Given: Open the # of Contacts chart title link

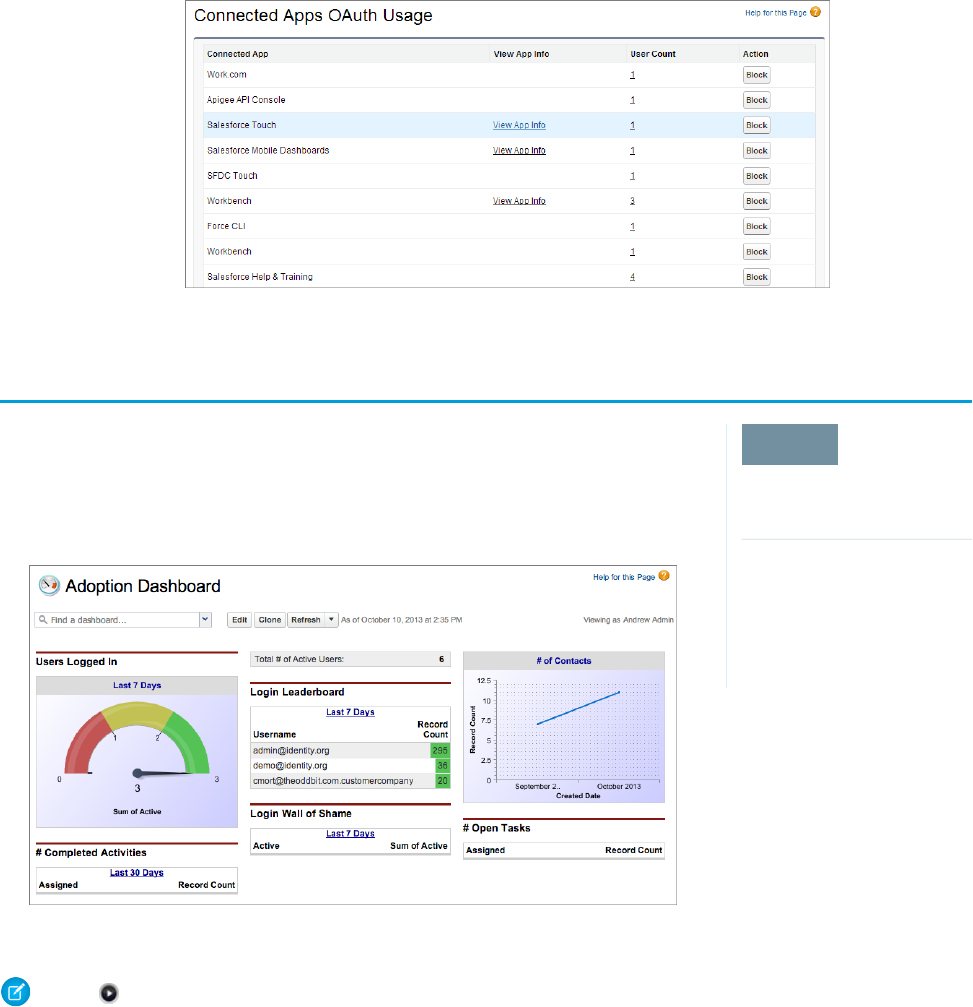Looking at the screenshot, I should pyautogui.click(x=563, y=660).
